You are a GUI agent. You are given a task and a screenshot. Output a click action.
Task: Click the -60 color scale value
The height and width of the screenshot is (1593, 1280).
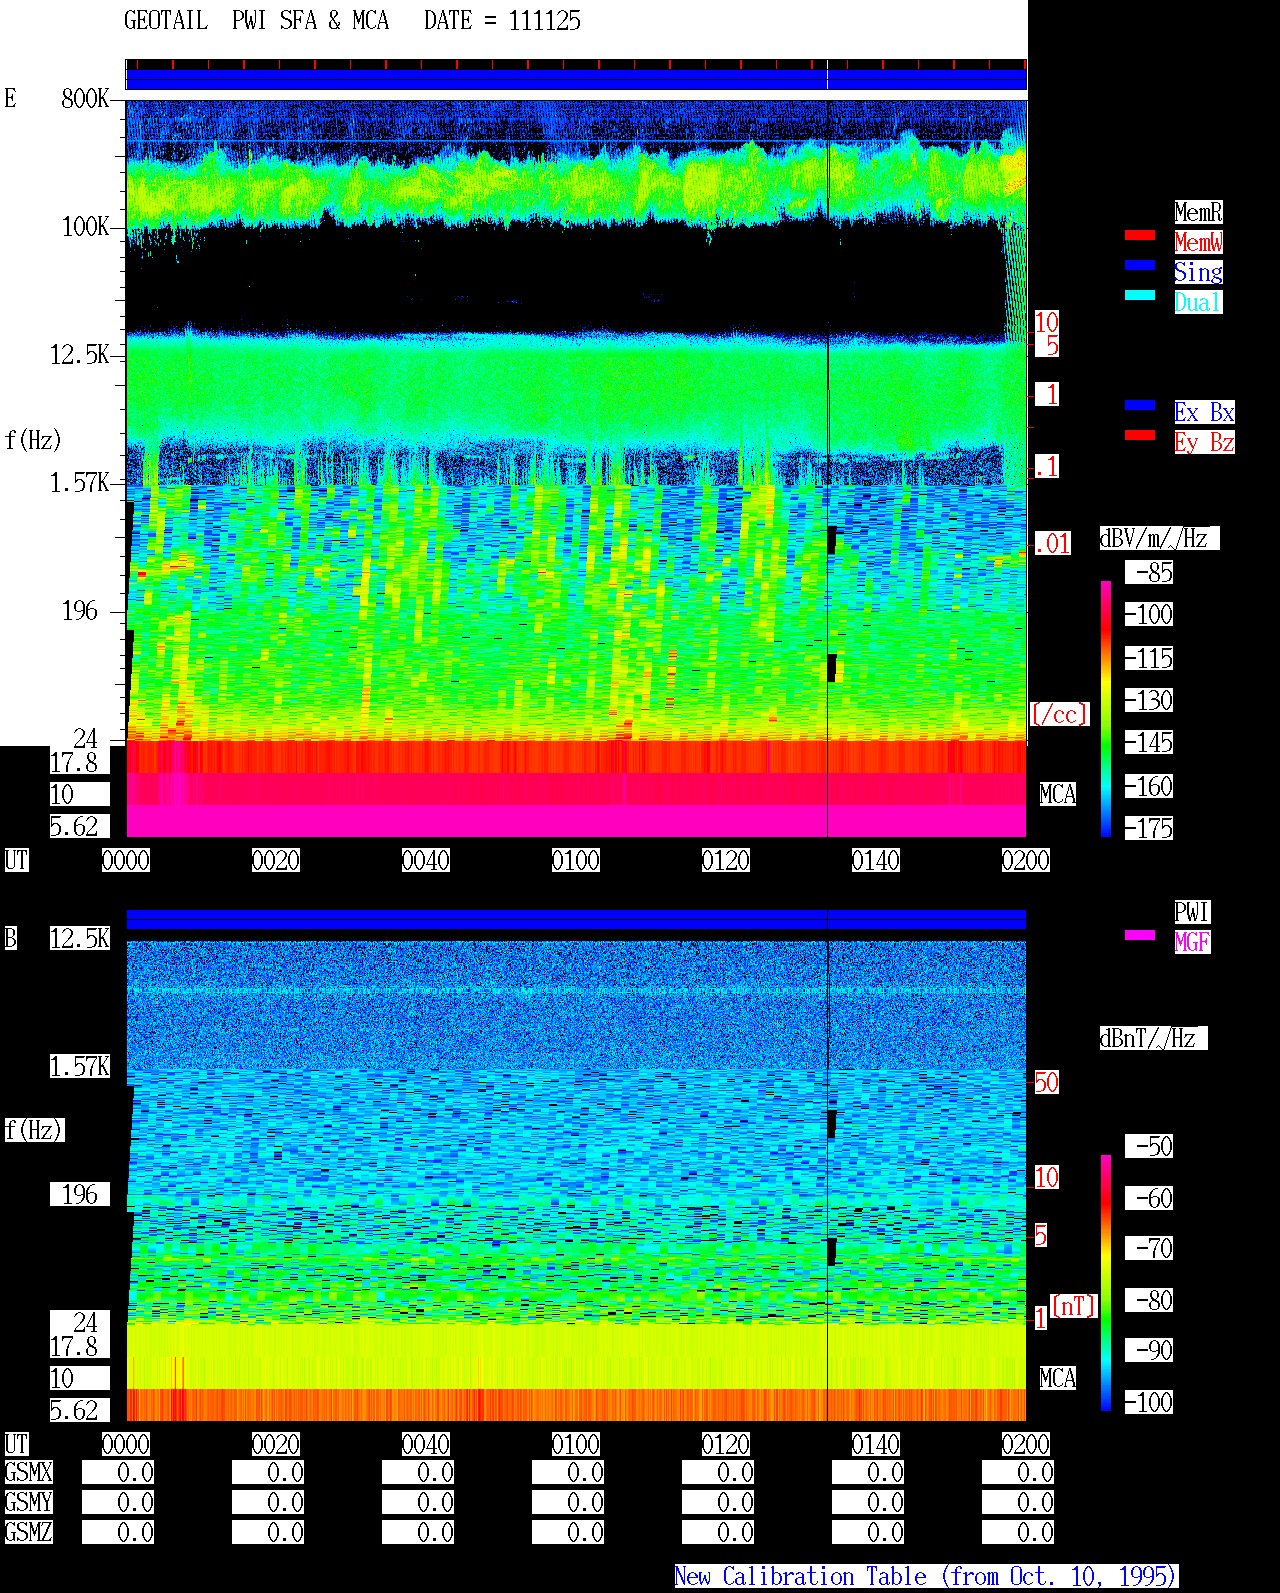[1149, 1198]
